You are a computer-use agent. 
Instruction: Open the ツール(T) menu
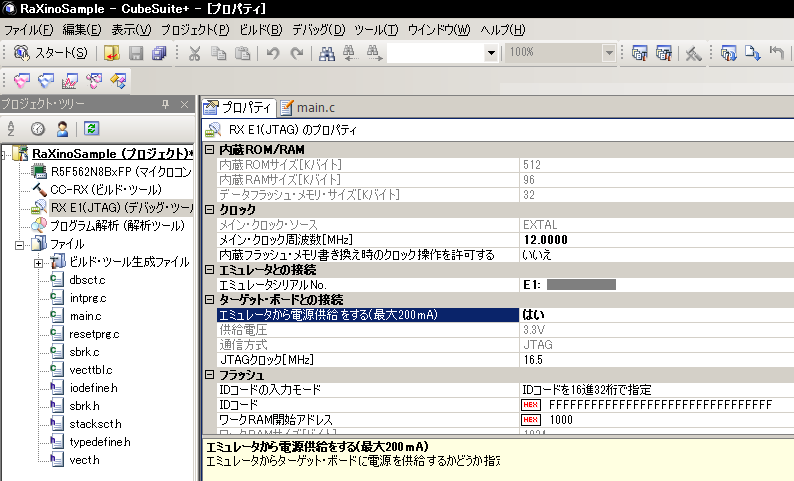376,30
